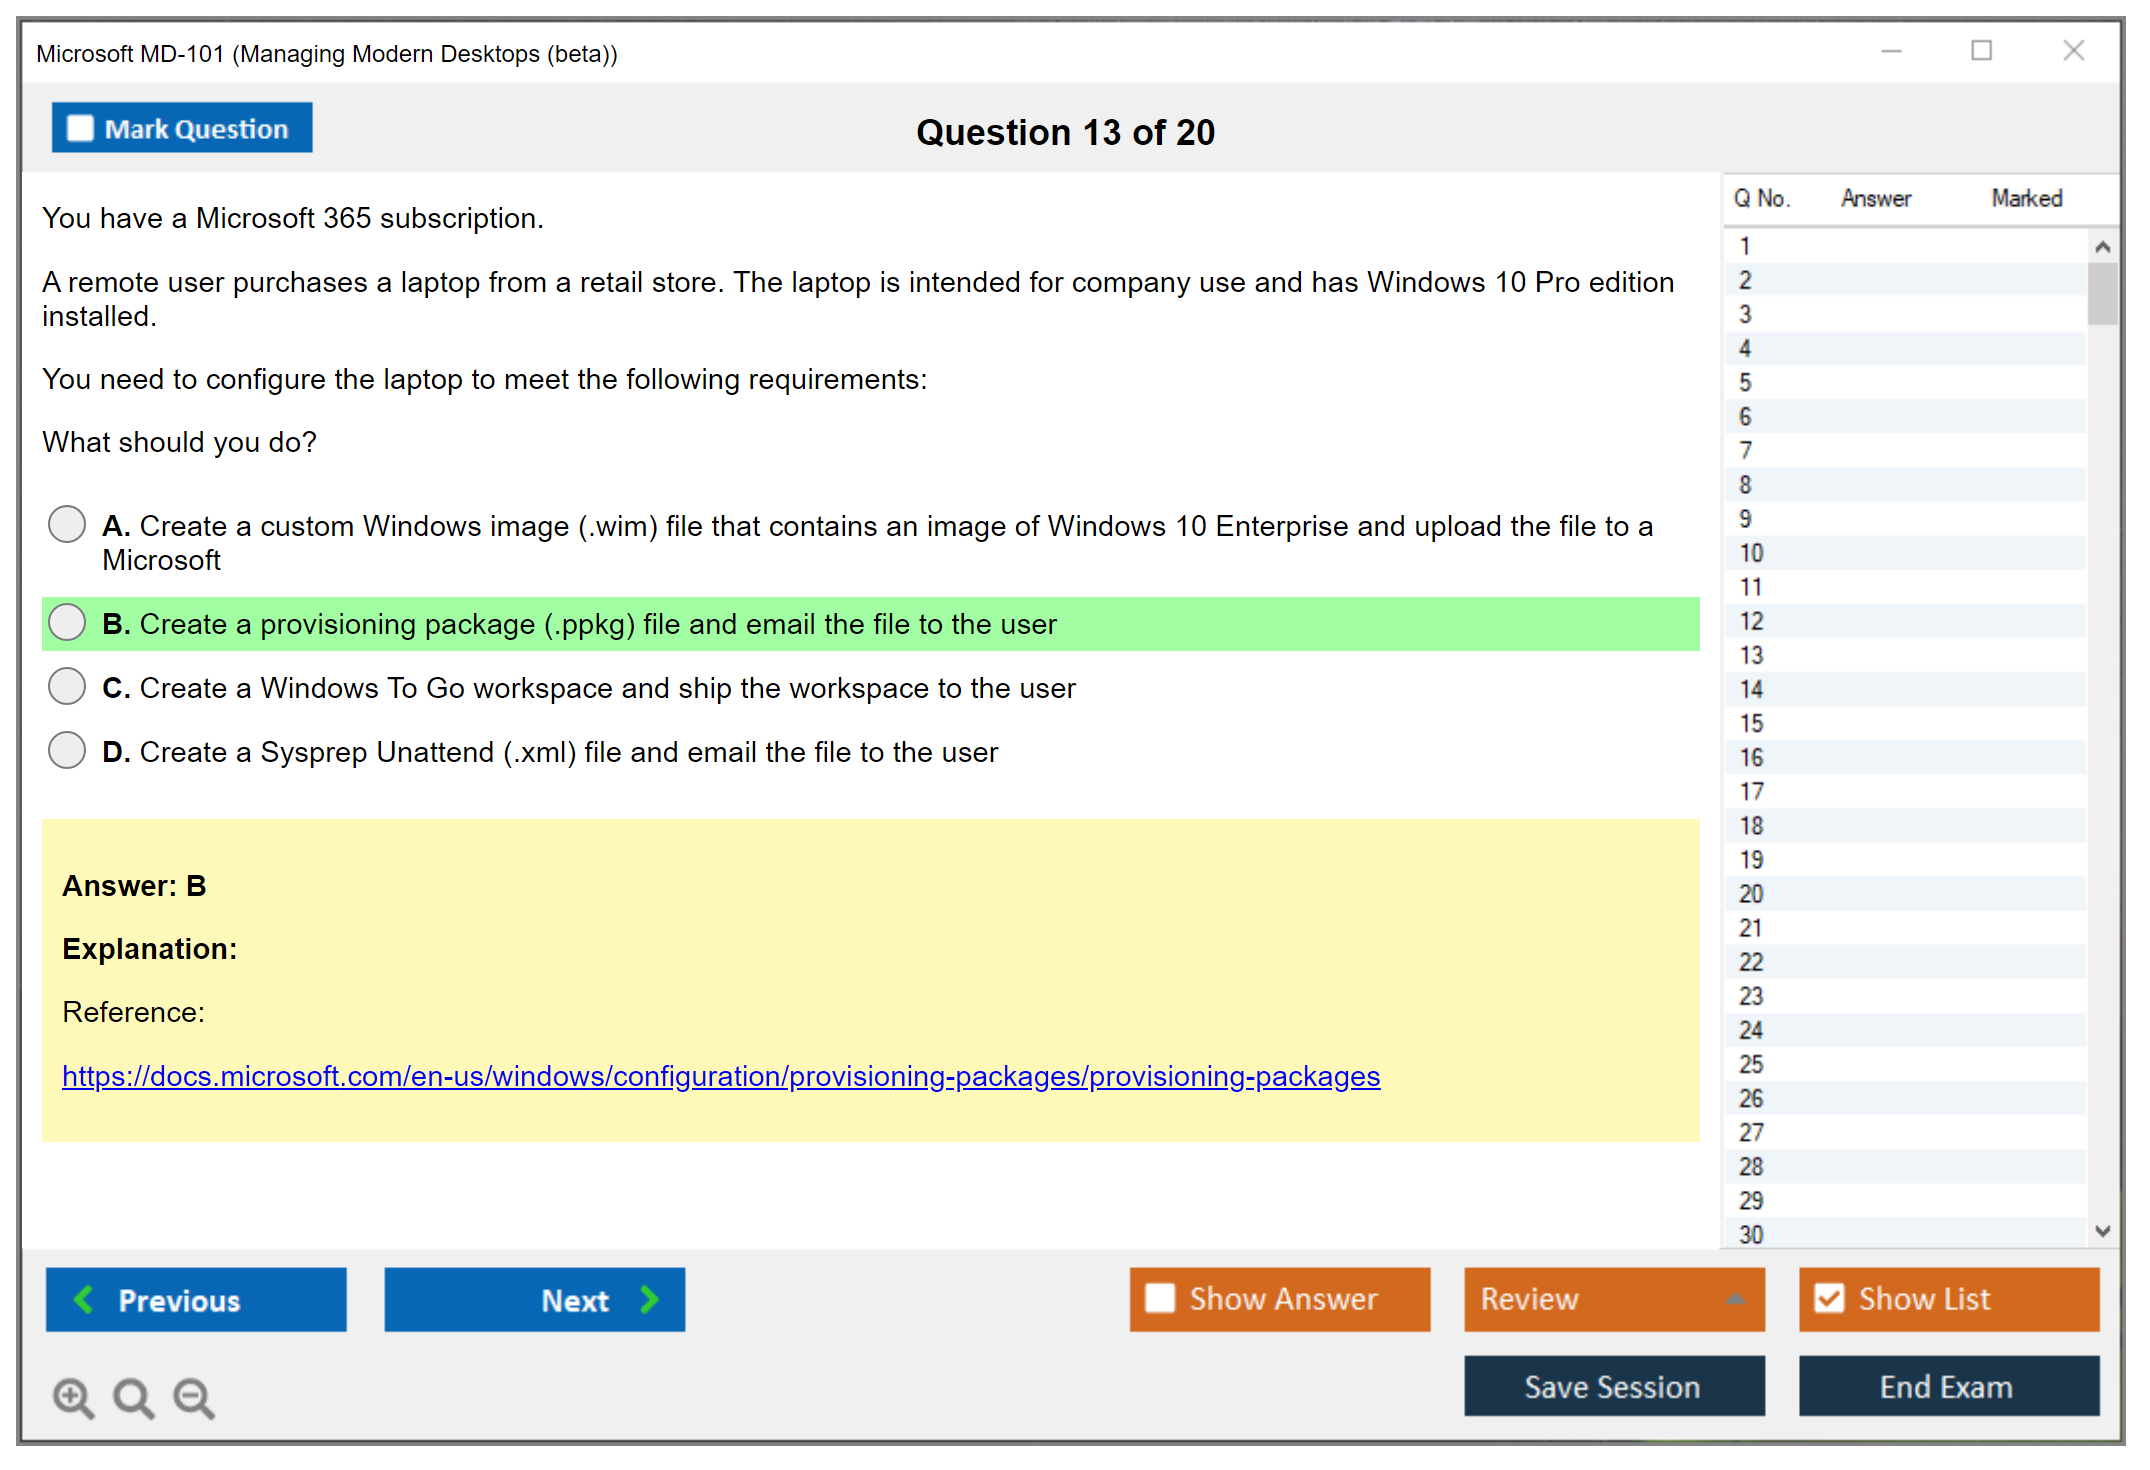Click the reset zoom magnifier icon
This screenshot has width=2150, height=1470.
point(133,1397)
